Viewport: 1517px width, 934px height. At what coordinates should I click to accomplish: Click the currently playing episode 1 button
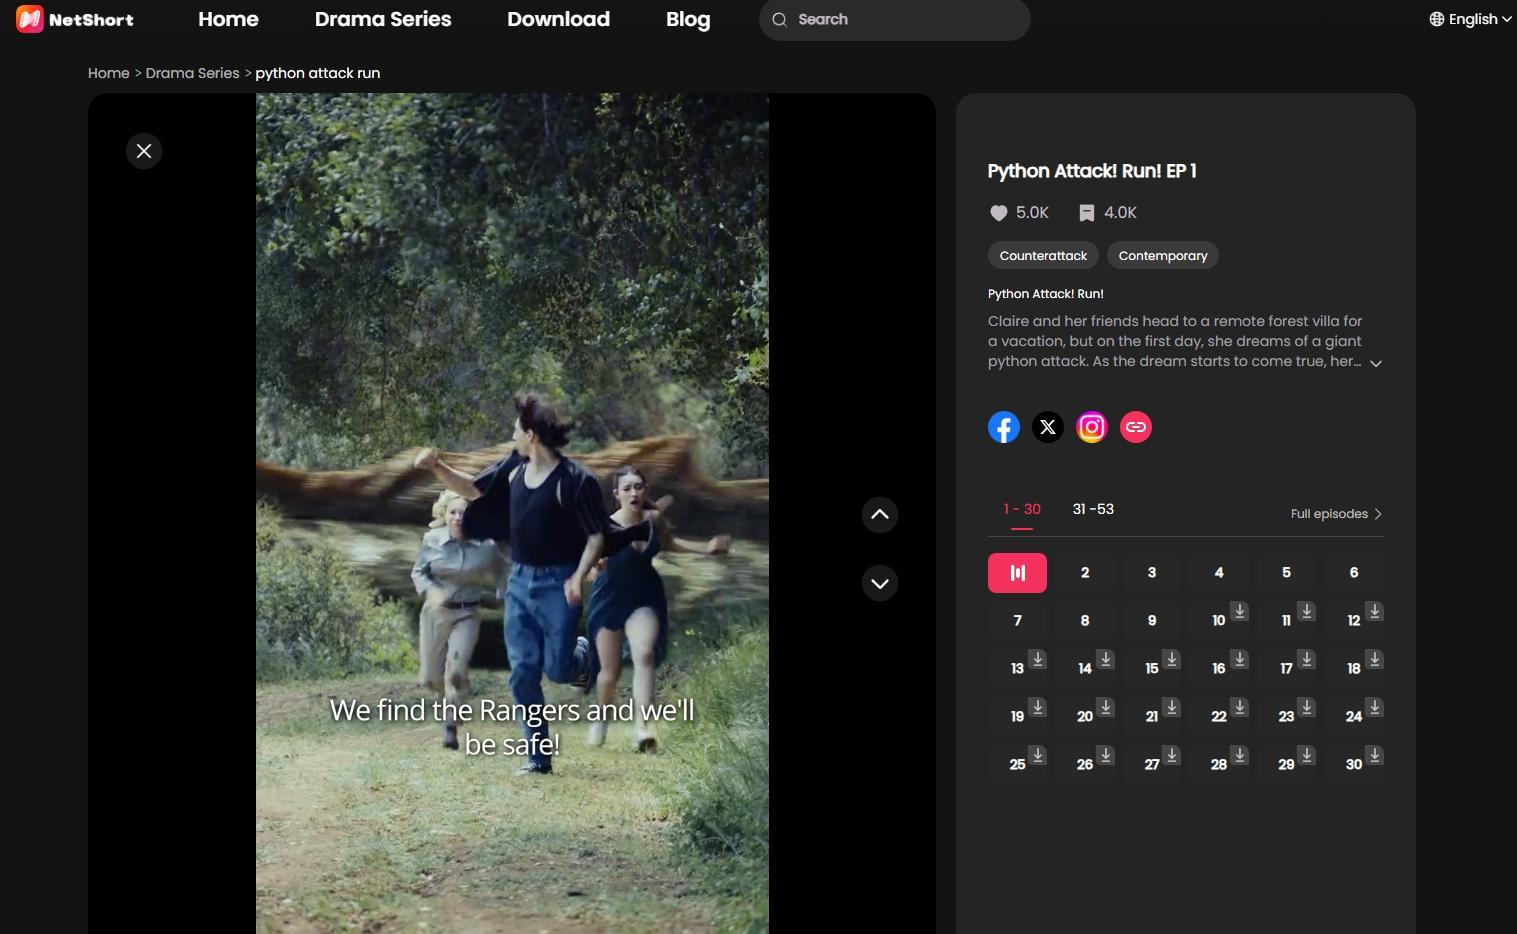[x=1017, y=573]
